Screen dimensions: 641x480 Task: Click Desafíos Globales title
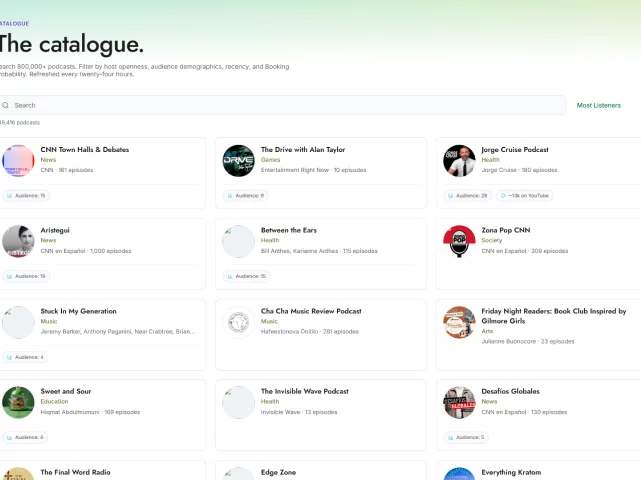(510, 391)
